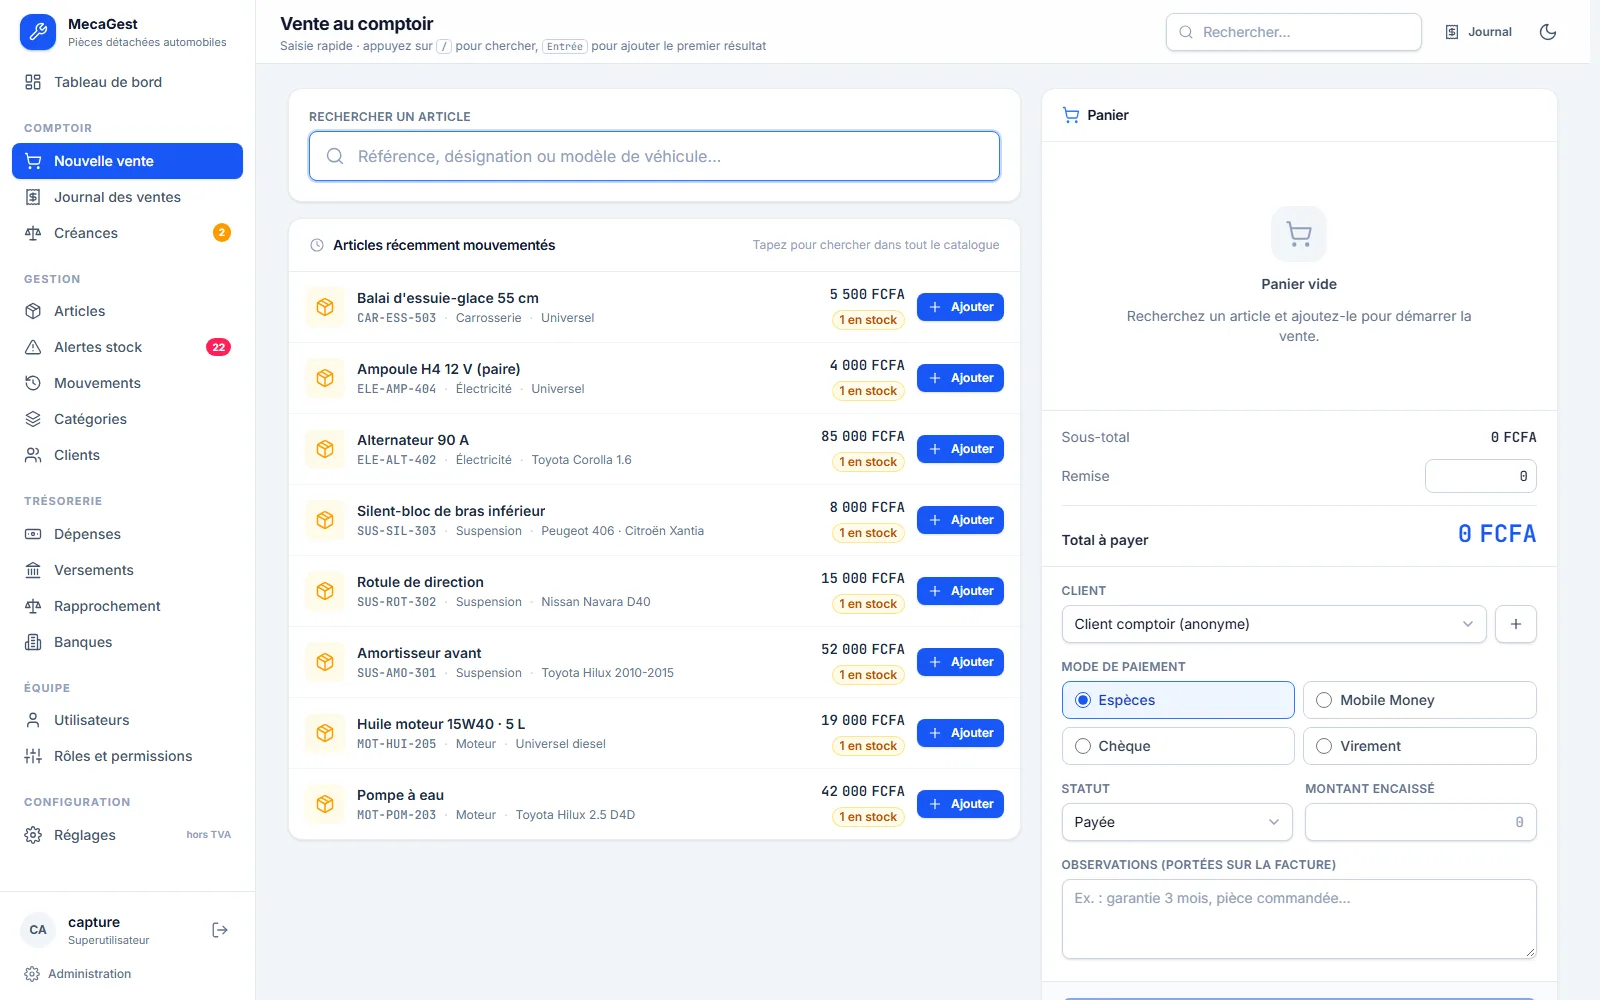Select Espèces payment mode

[x=1178, y=700]
